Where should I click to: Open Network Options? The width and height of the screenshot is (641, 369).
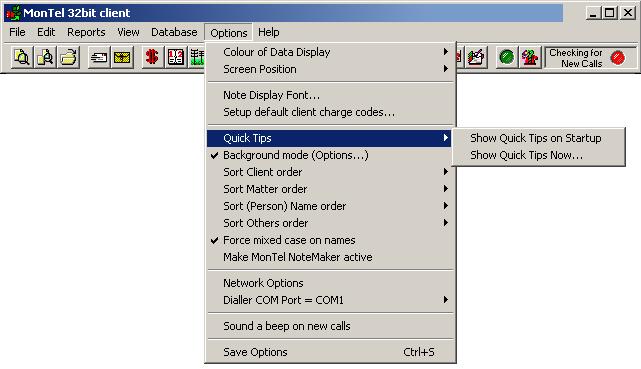329,283
